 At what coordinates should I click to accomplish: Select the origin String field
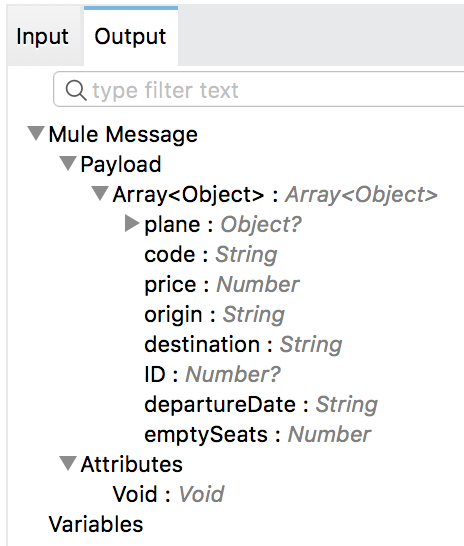point(214,314)
